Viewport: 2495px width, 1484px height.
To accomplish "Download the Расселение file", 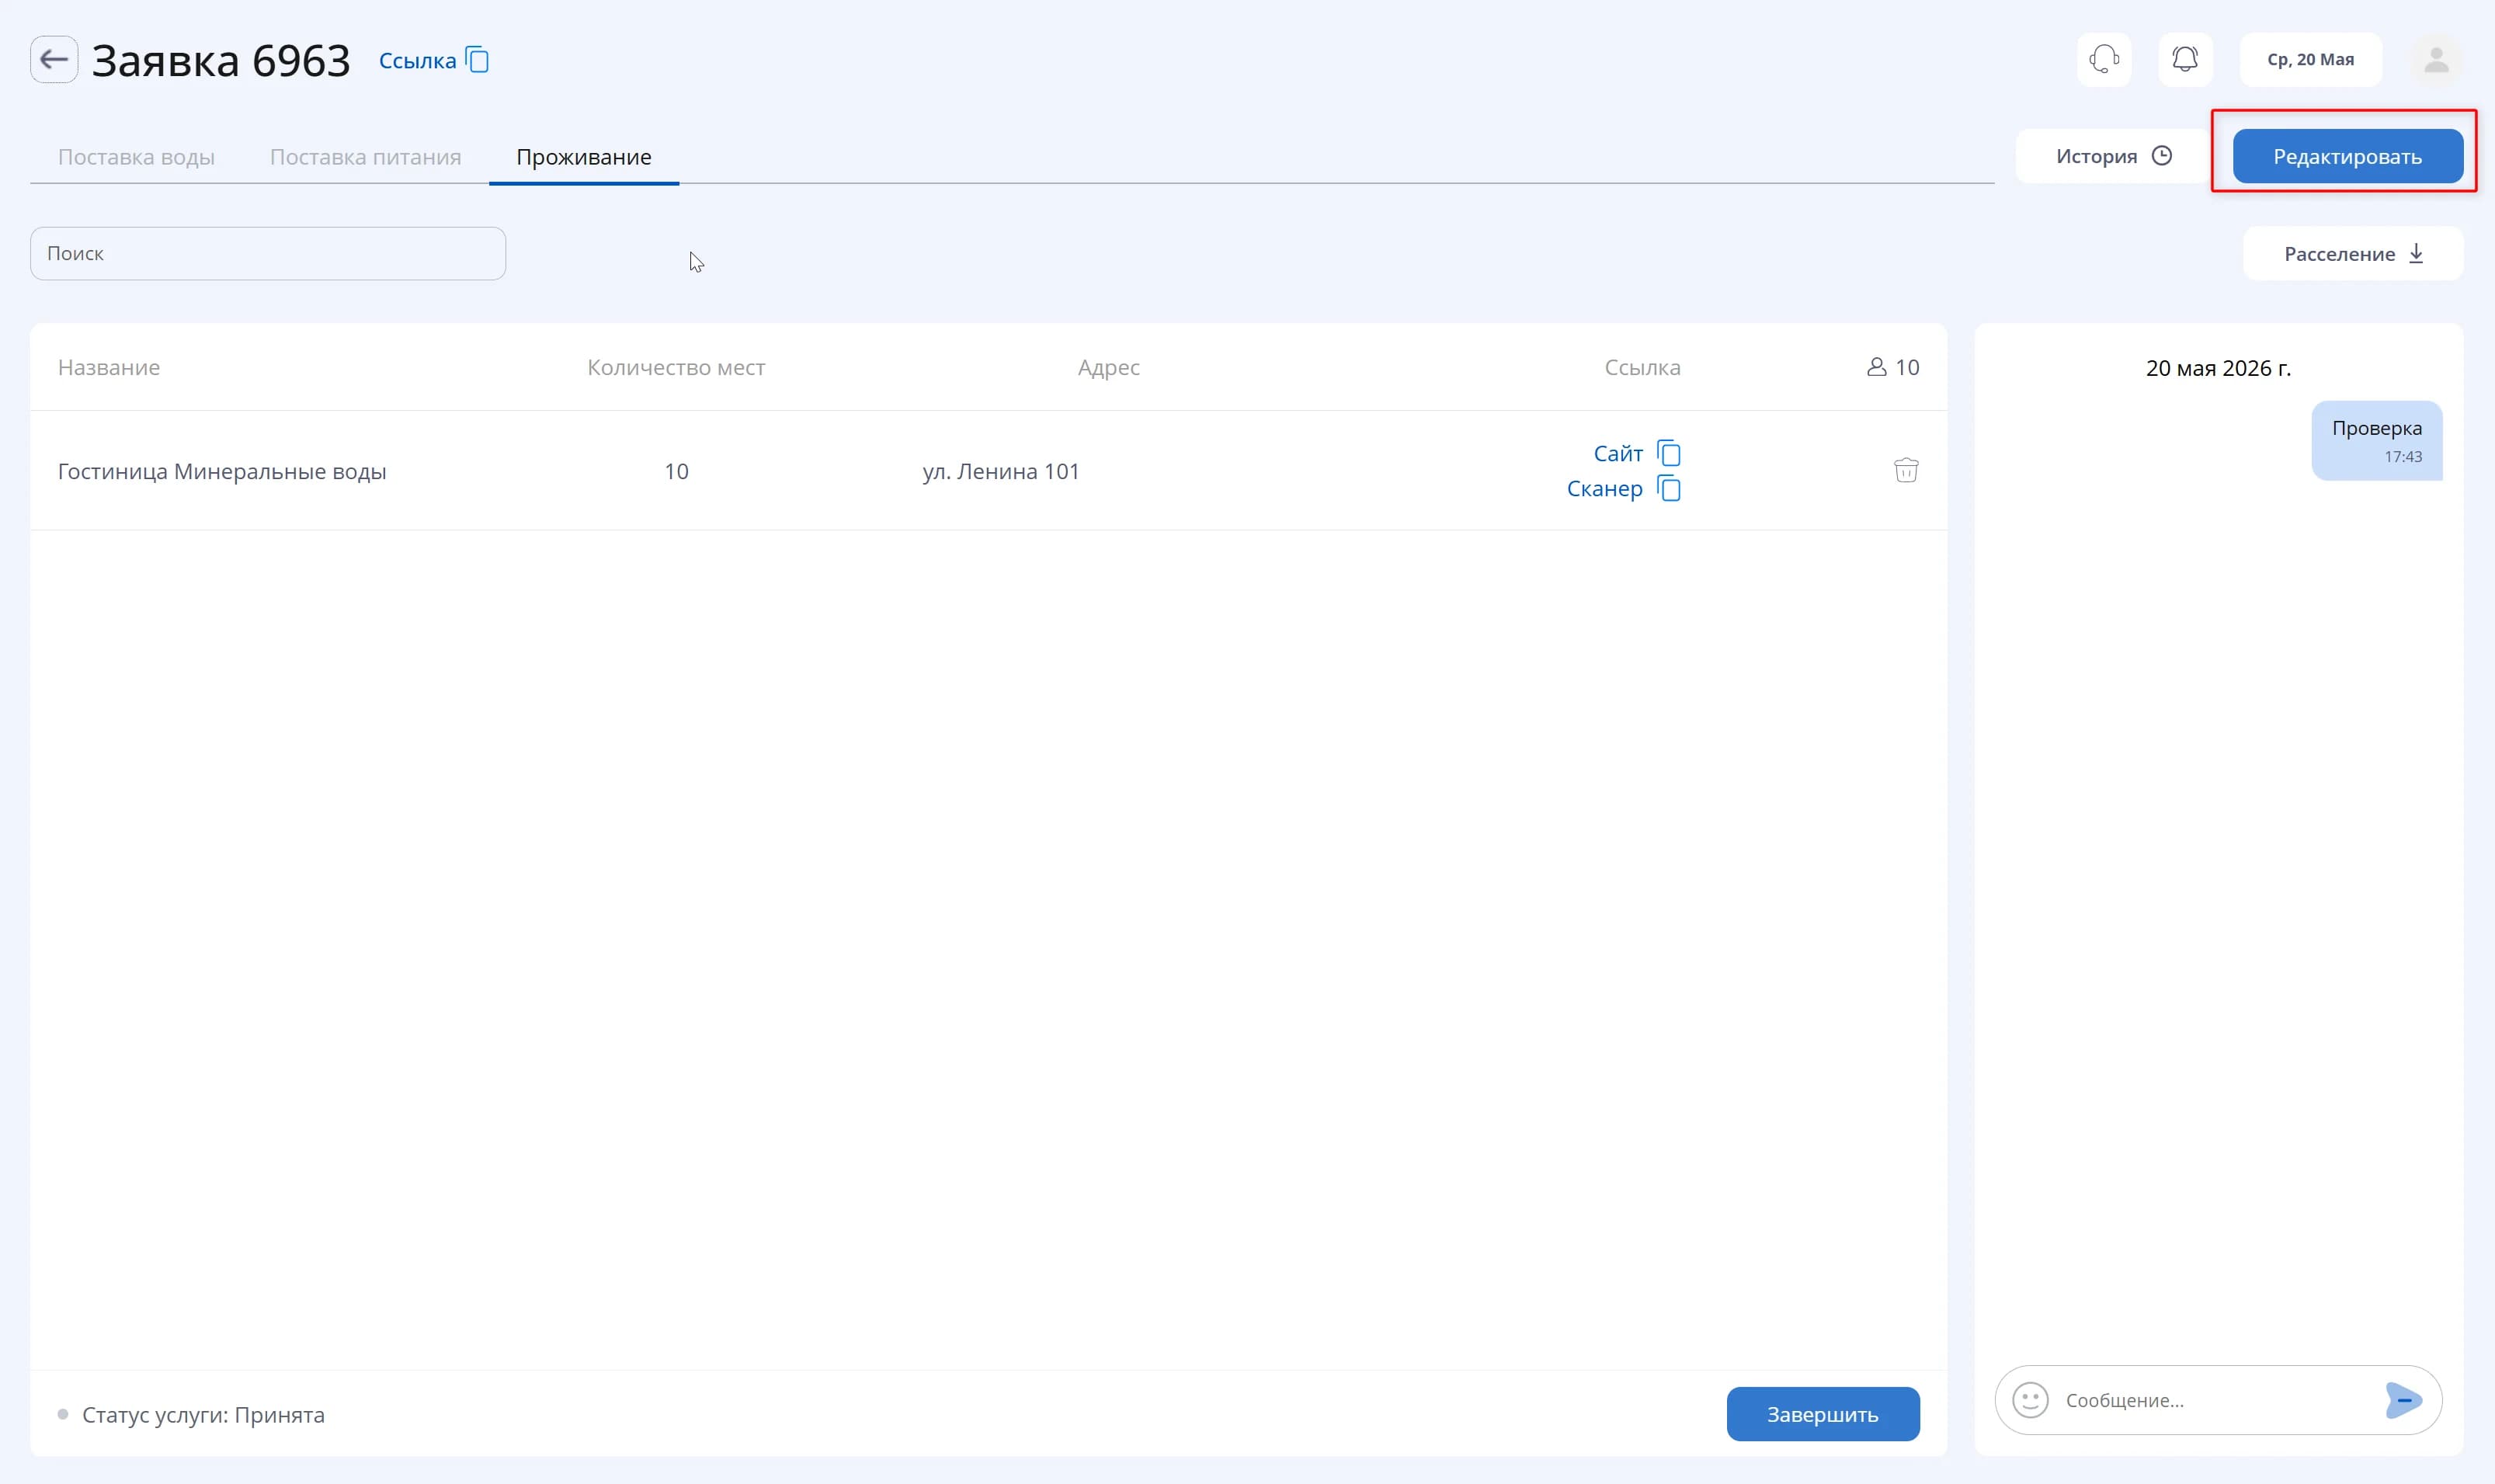I will point(2353,254).
